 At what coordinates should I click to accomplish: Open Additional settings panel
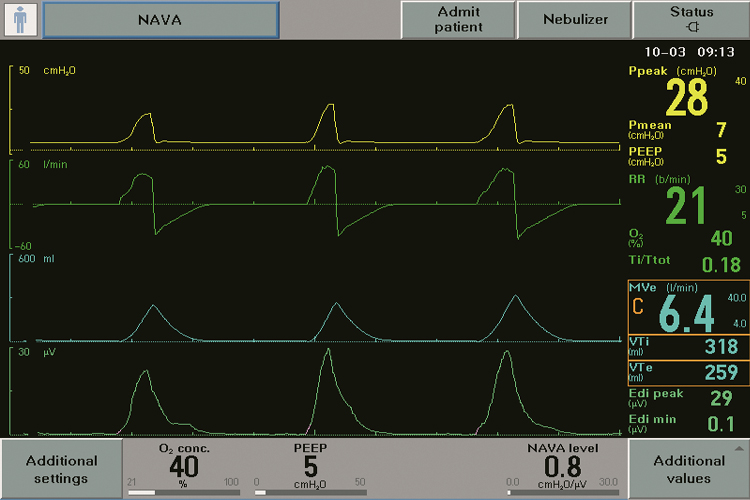click(61, 469)
